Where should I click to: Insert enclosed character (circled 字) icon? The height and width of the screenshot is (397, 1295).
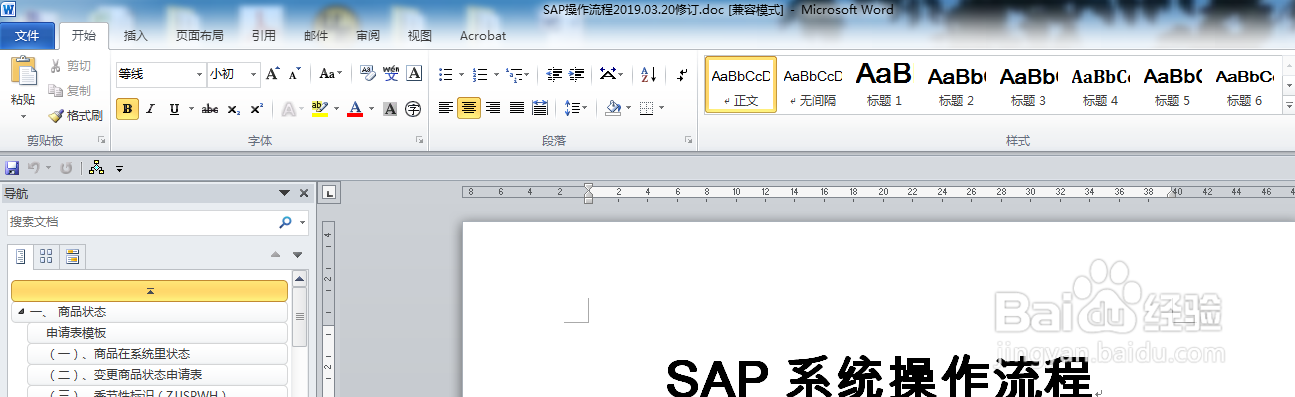pyautogui.click(x=414, y=109)
